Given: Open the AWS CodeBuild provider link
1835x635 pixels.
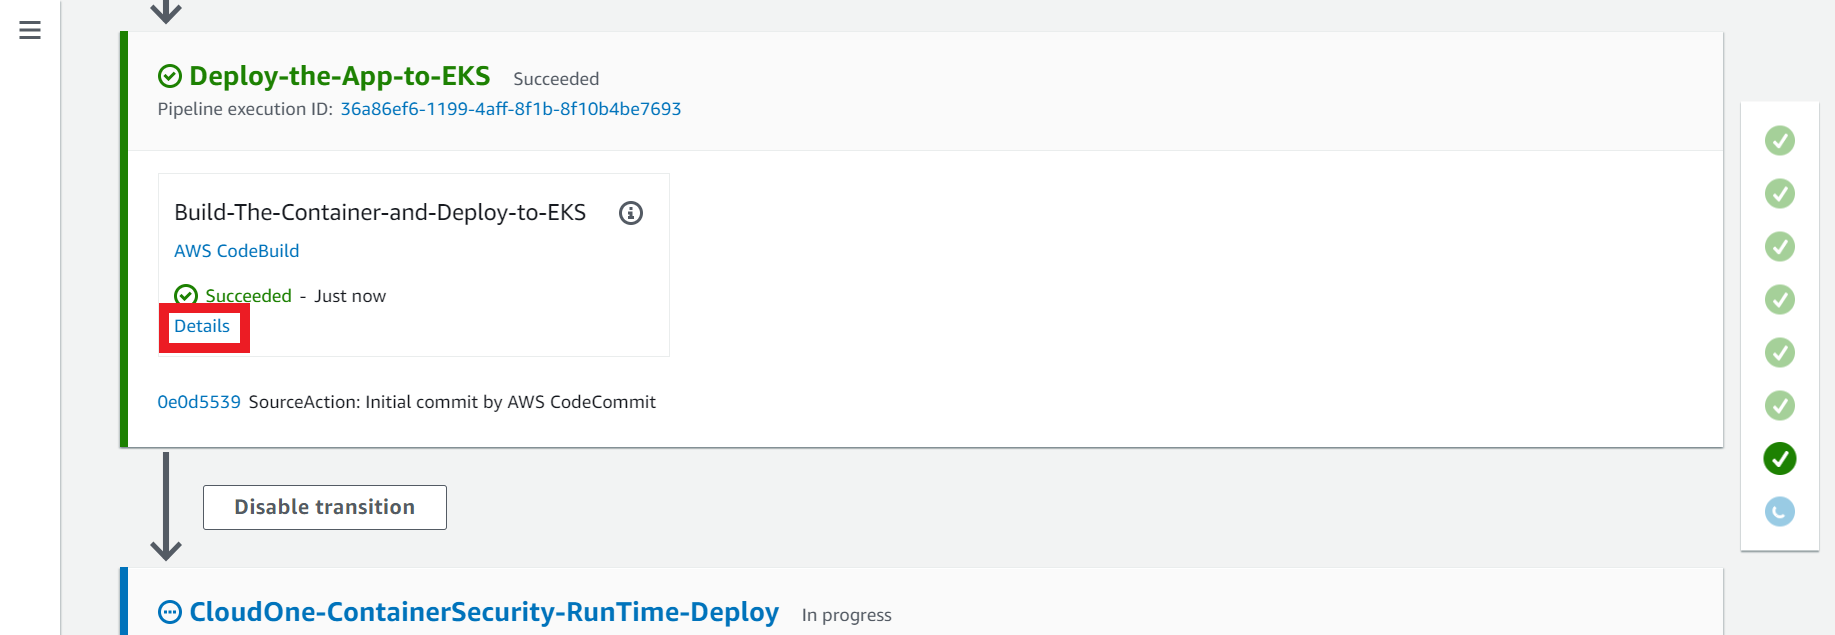Looking at the screenshot, I should pyautogui.click(x=237, y=251).
